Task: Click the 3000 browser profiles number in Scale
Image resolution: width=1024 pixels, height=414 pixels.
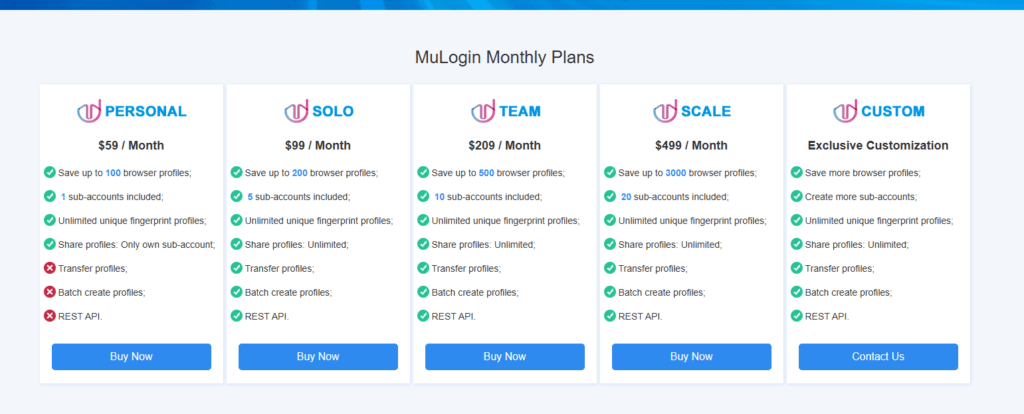Action: coord(675,172)
